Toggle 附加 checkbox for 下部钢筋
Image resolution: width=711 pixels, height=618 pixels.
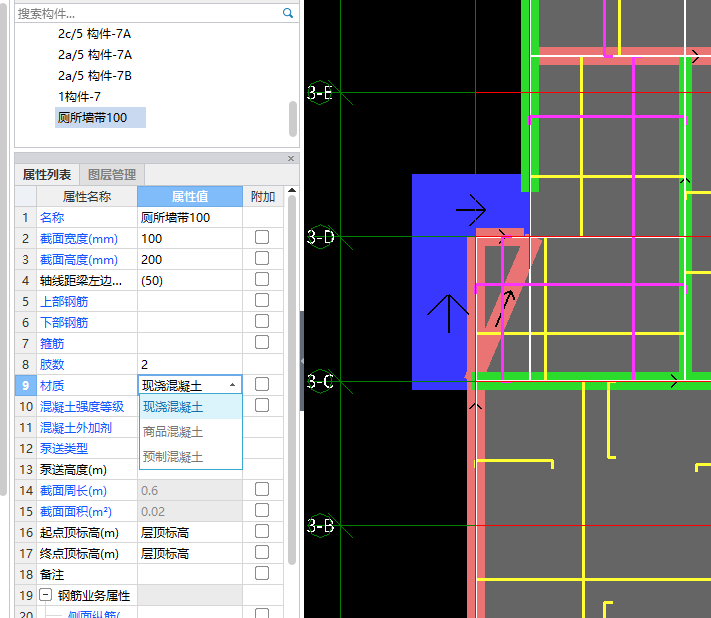coord(262,321)
